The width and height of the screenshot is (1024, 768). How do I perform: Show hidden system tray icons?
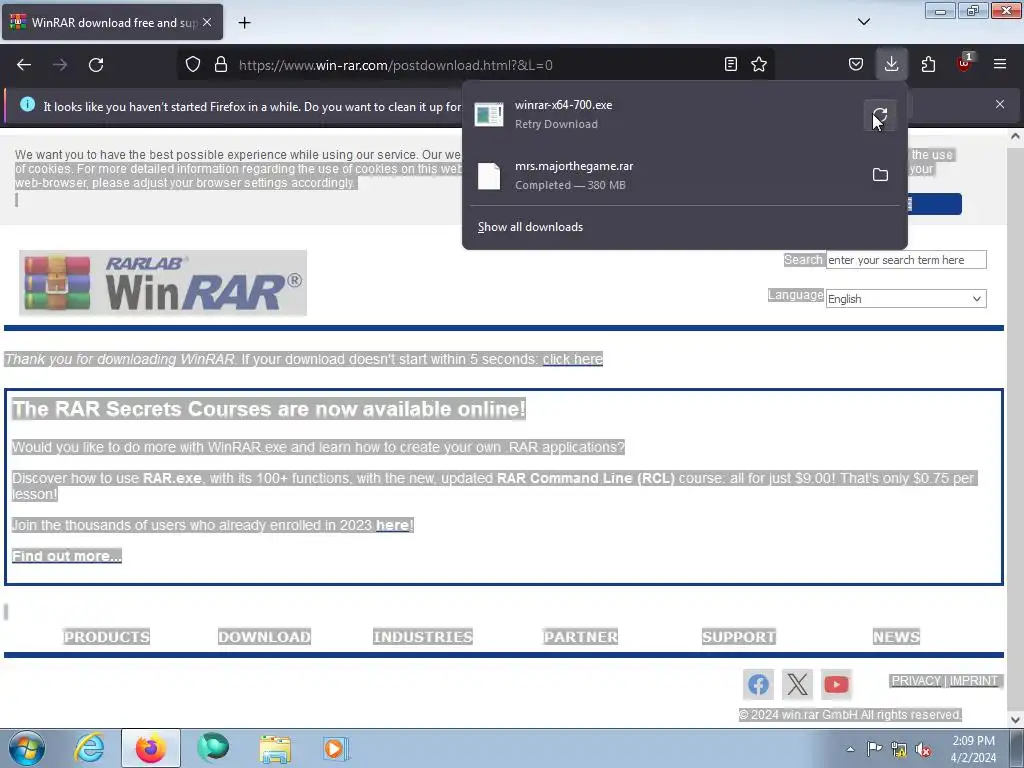click(850, 749)
